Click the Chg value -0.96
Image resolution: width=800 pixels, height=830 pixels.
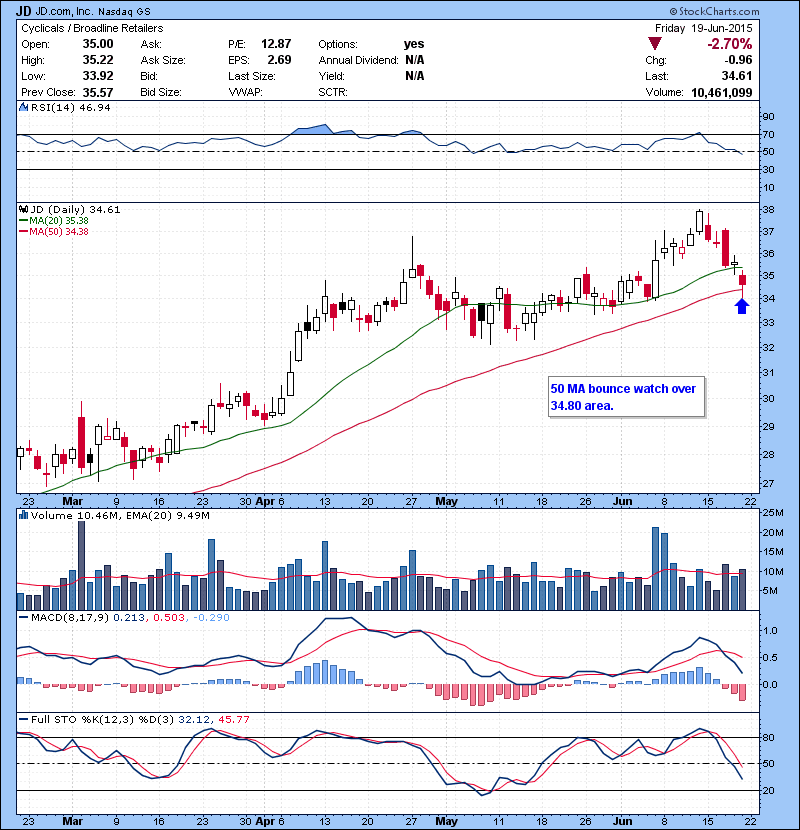(x=737, y=60)
